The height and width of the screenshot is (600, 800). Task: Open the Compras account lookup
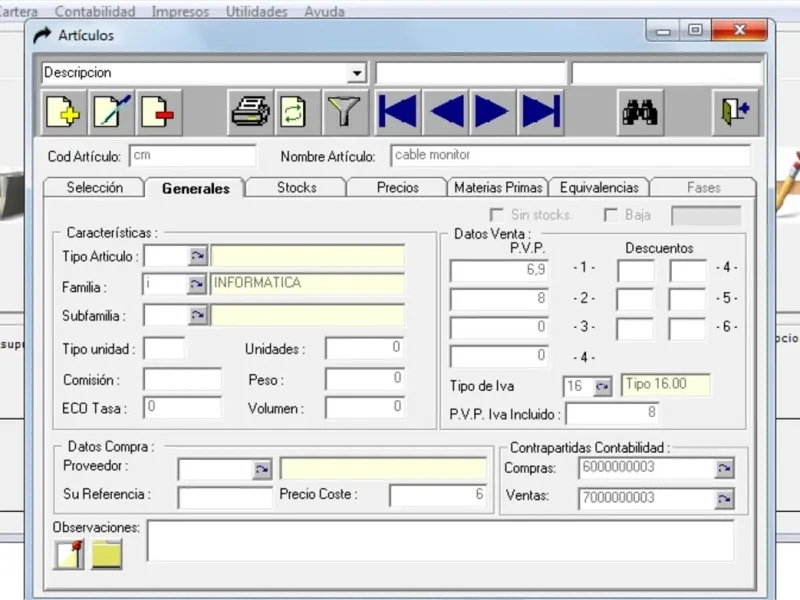pos(724,468)
